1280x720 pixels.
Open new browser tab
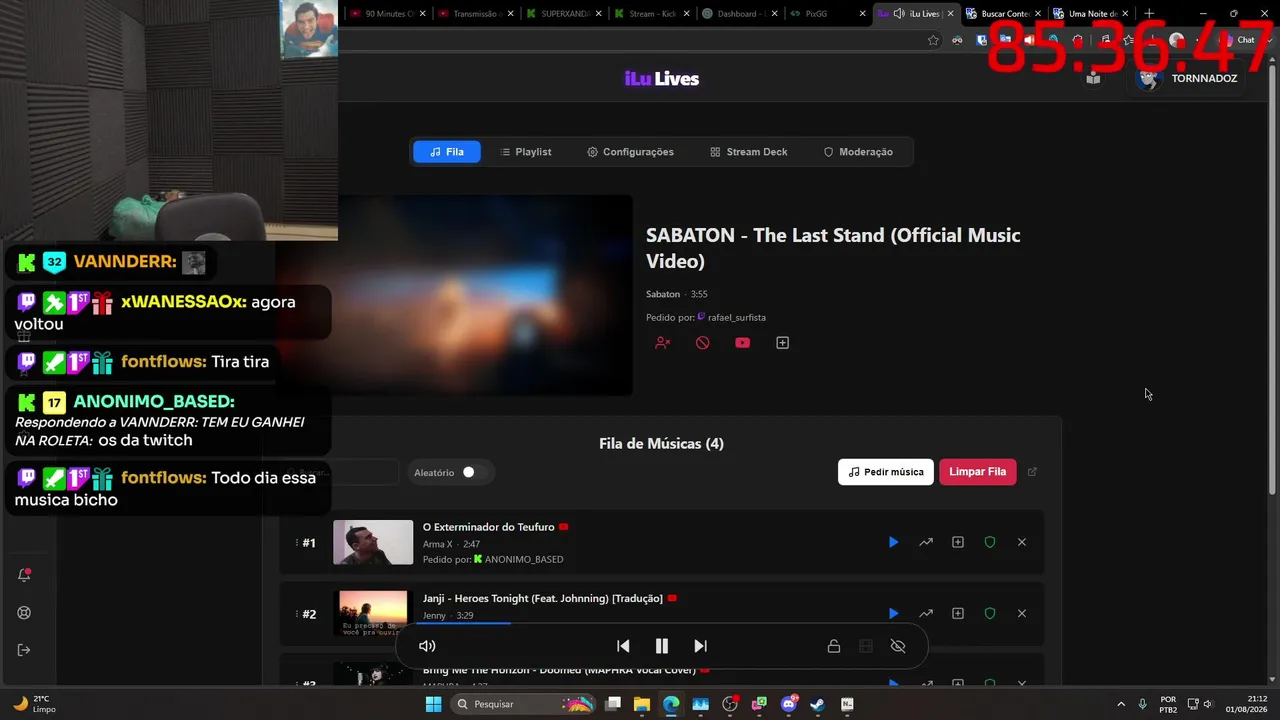pyautogui.click(x=1149, y=14)
